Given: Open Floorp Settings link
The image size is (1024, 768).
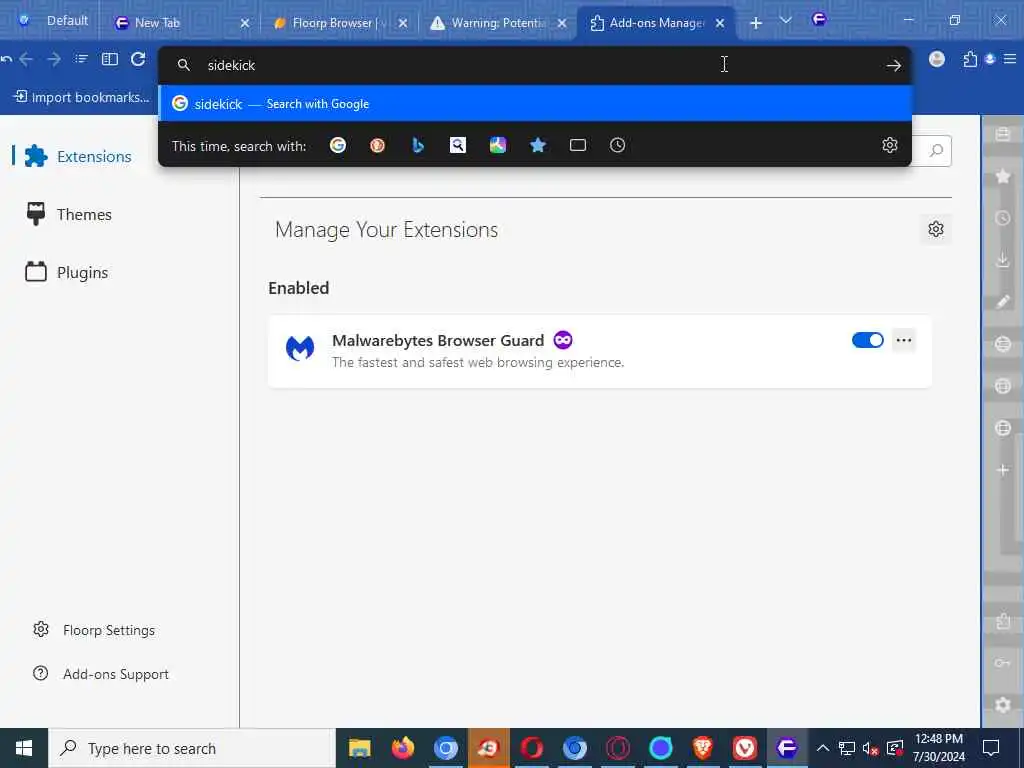Looking at the screenshot, I should [x=94, y=630].
